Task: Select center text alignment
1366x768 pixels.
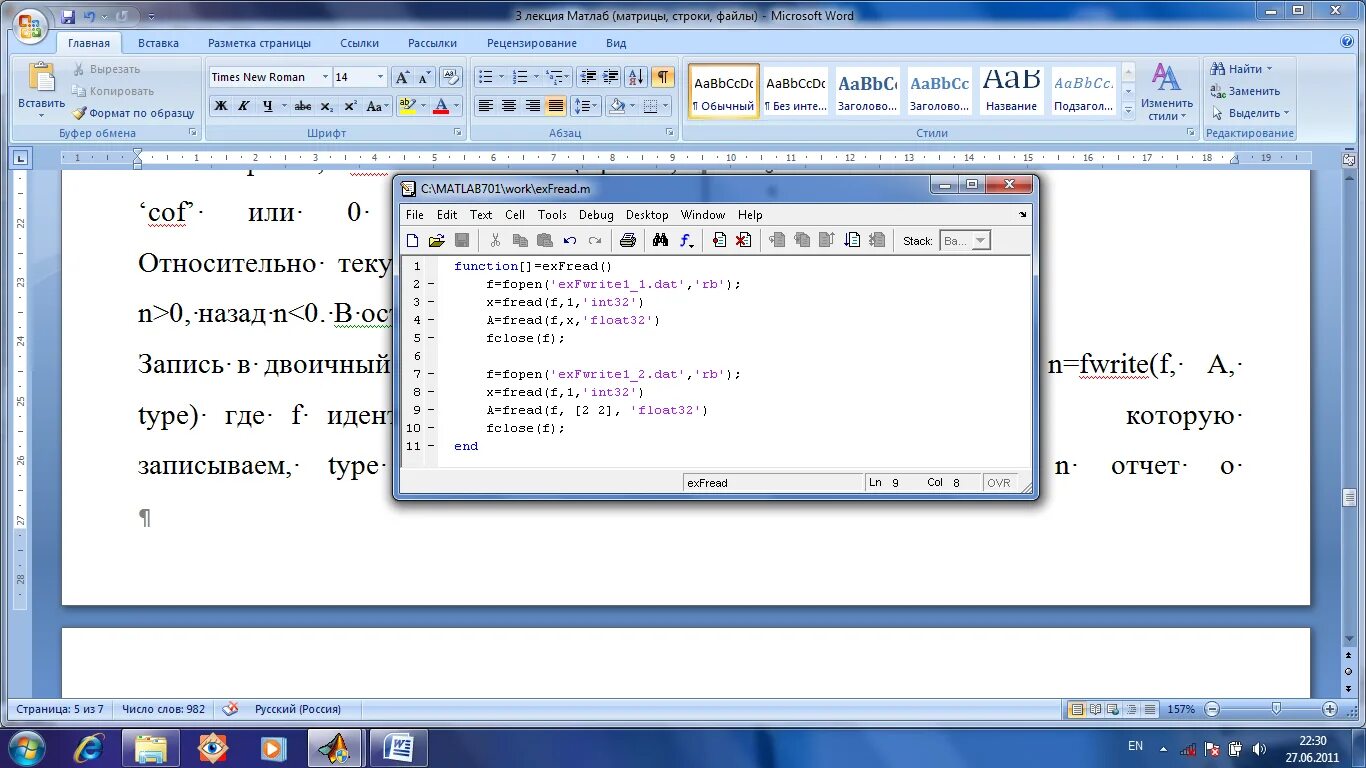Action: pos(509,106)
